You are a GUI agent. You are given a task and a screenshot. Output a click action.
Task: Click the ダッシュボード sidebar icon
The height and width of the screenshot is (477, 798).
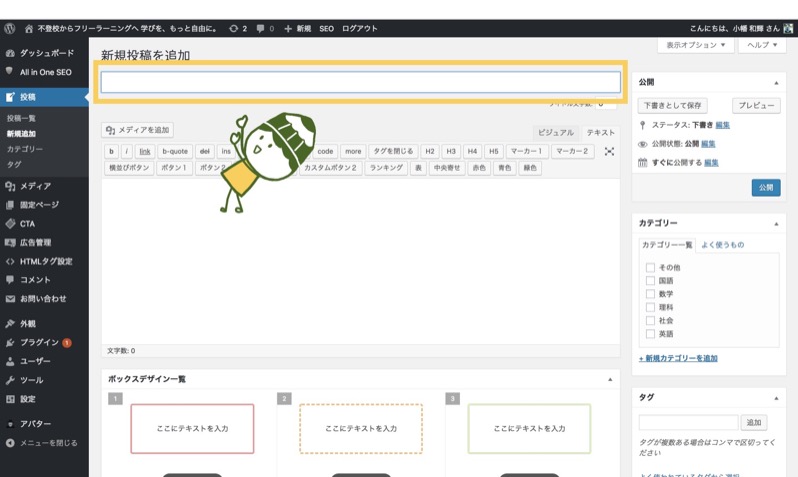point(10,53)
